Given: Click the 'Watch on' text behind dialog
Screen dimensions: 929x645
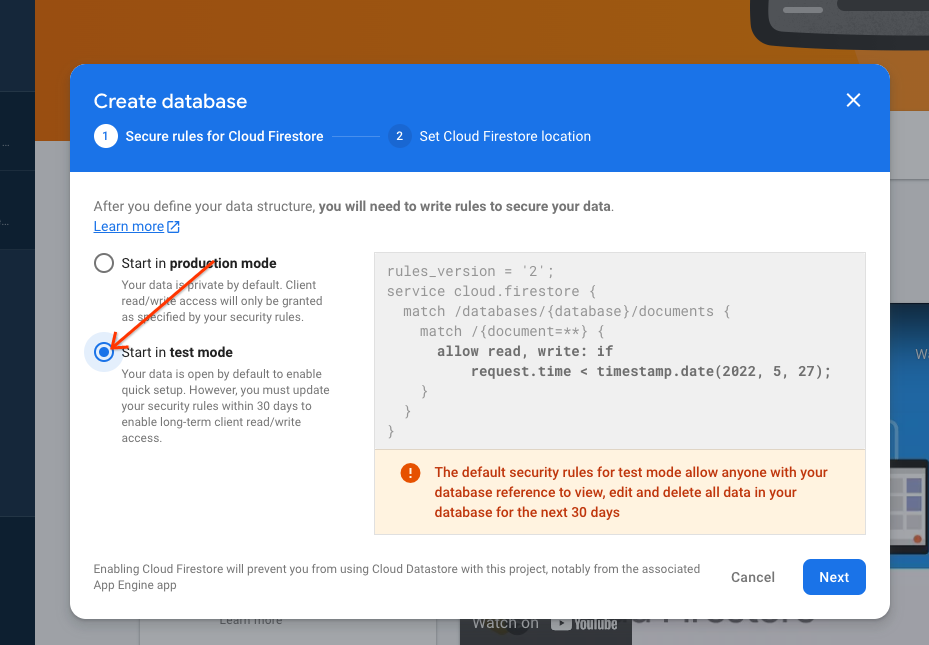Looking at the screenshot, I should 506,624.
